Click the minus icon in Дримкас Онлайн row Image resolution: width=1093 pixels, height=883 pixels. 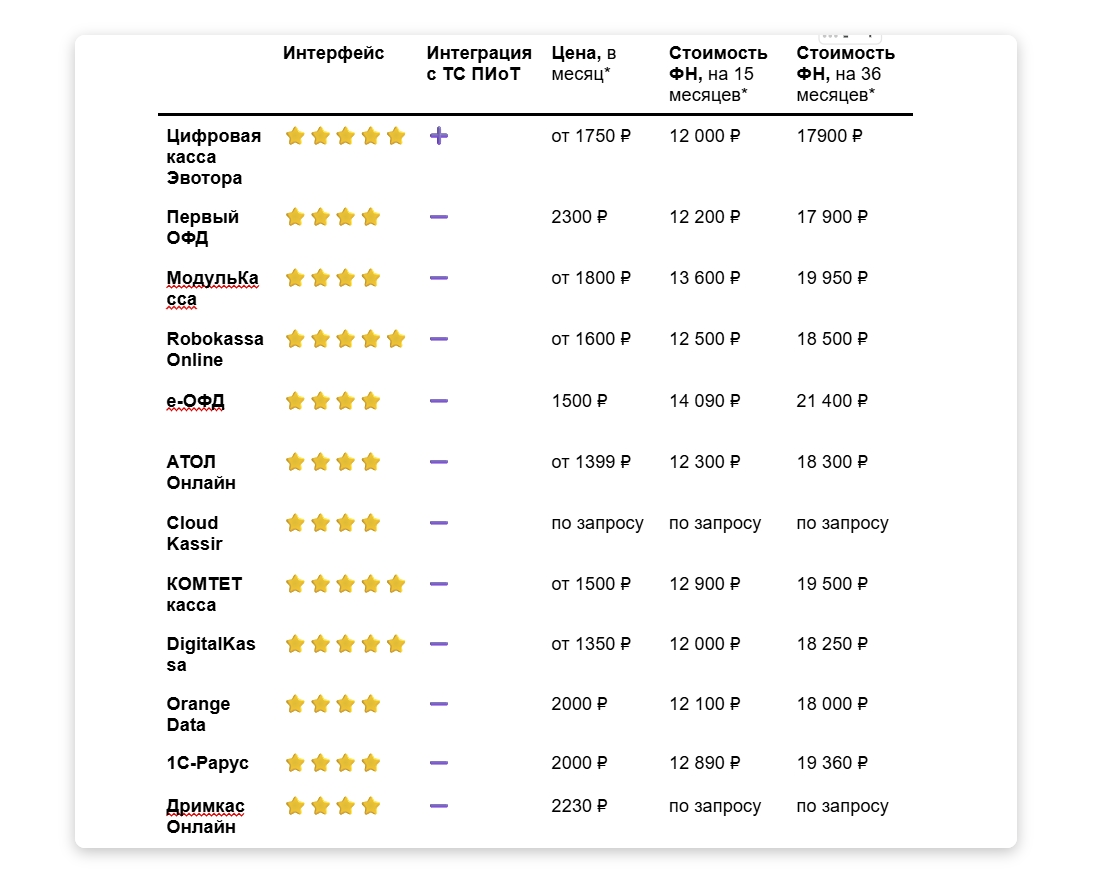pos(438,806)
